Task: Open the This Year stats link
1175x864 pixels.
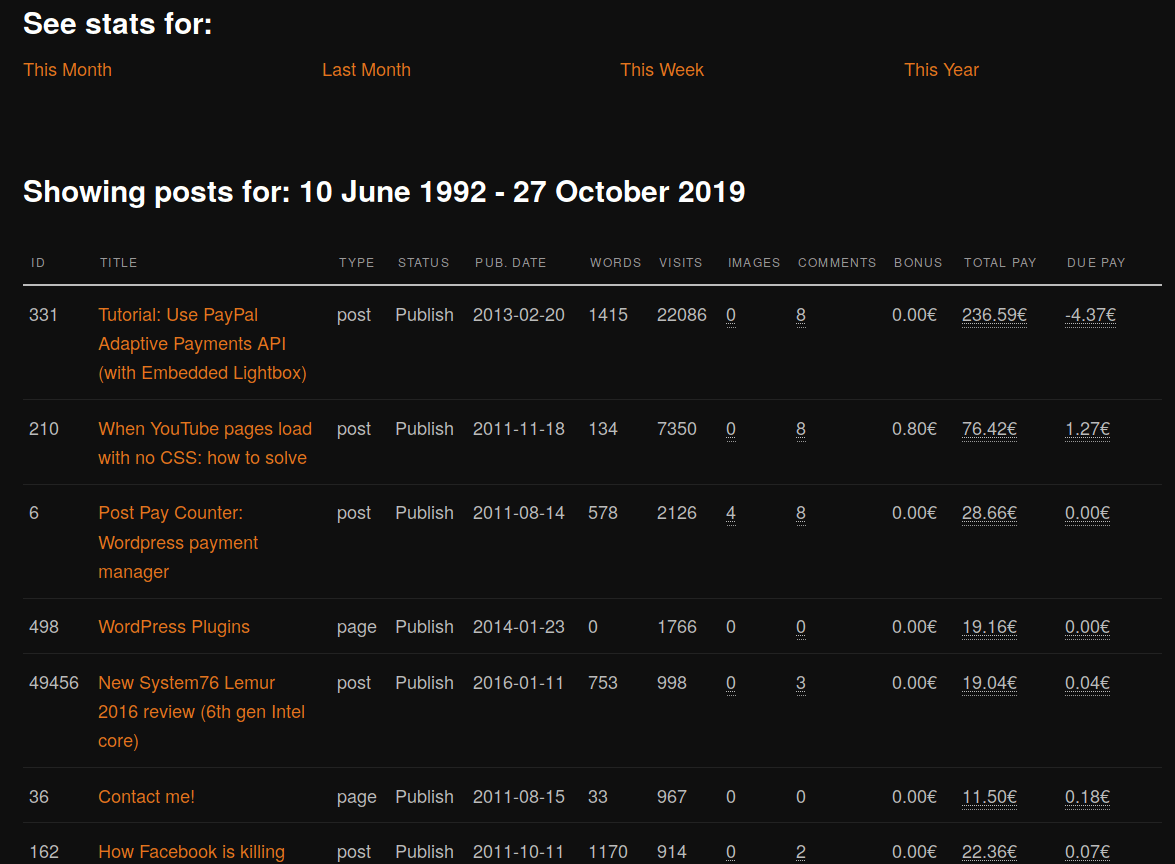Action: (x=941, y=70)
